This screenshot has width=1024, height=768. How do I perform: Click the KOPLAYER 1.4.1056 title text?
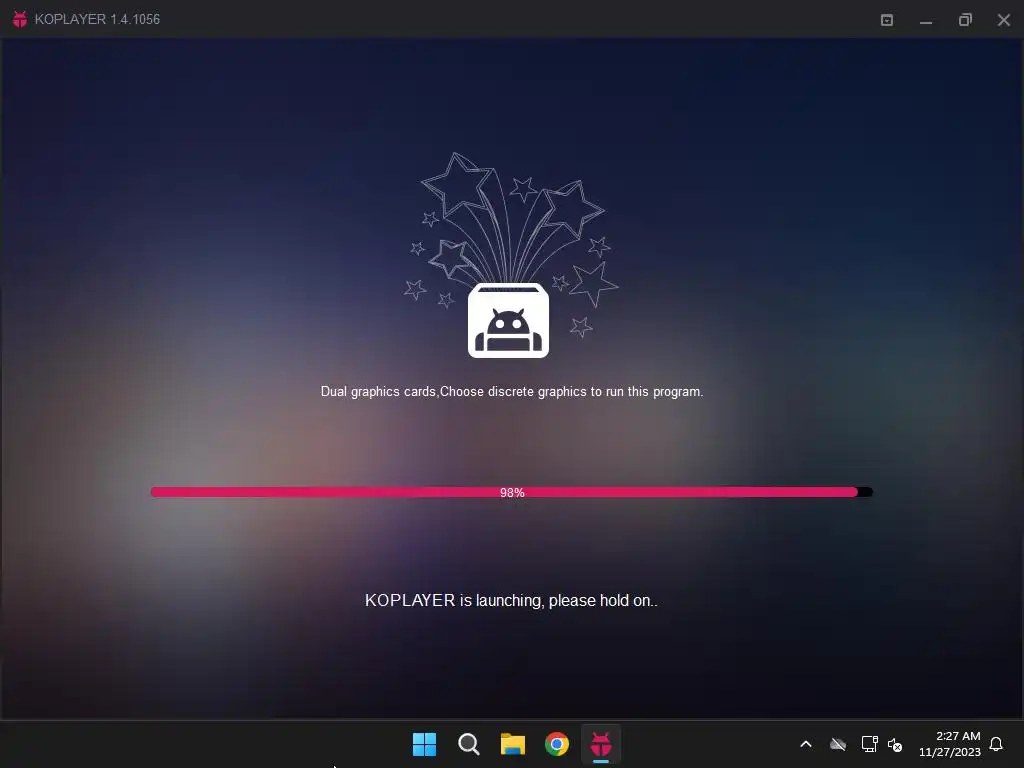[x=97, y=20]
